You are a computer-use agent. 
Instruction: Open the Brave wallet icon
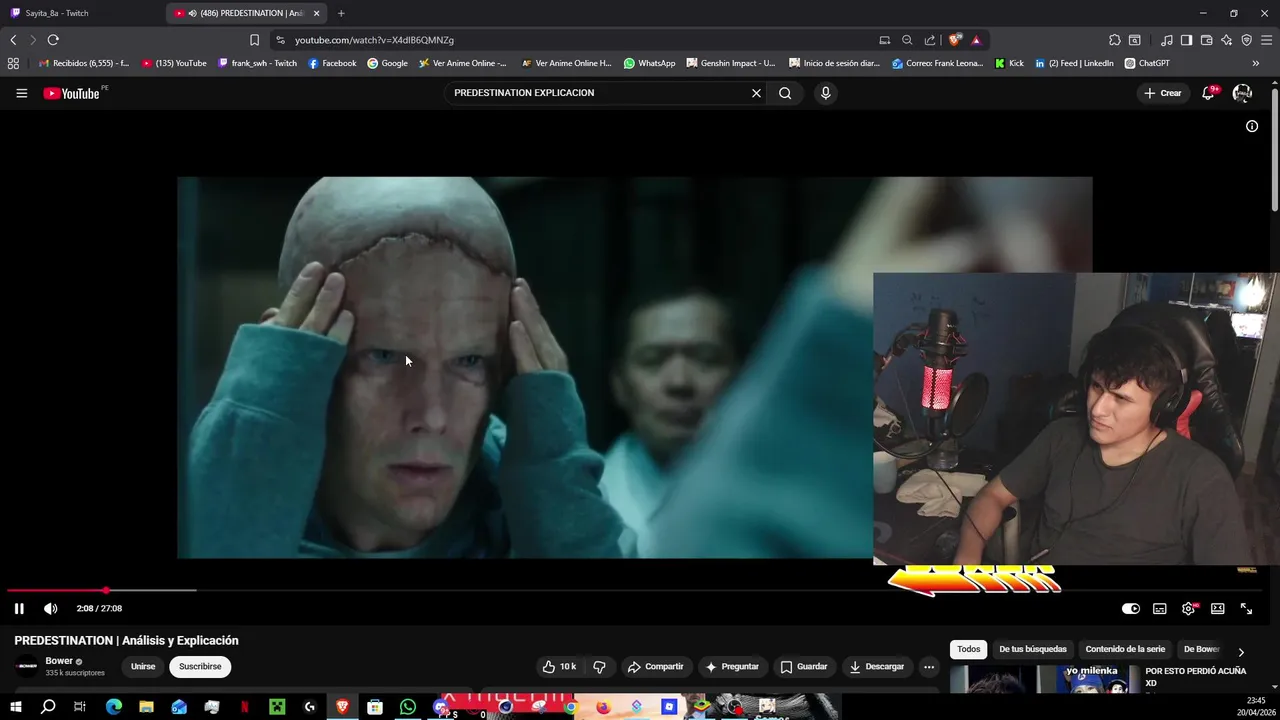1206,40
